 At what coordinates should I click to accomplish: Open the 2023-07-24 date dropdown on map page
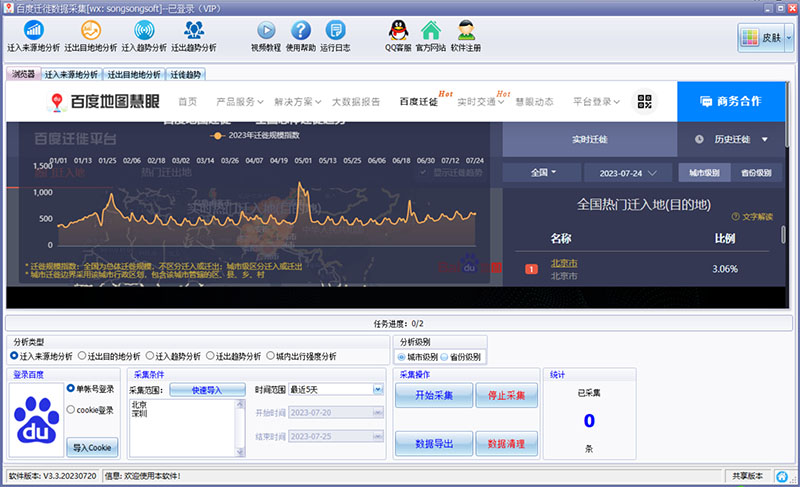[627, 172]
